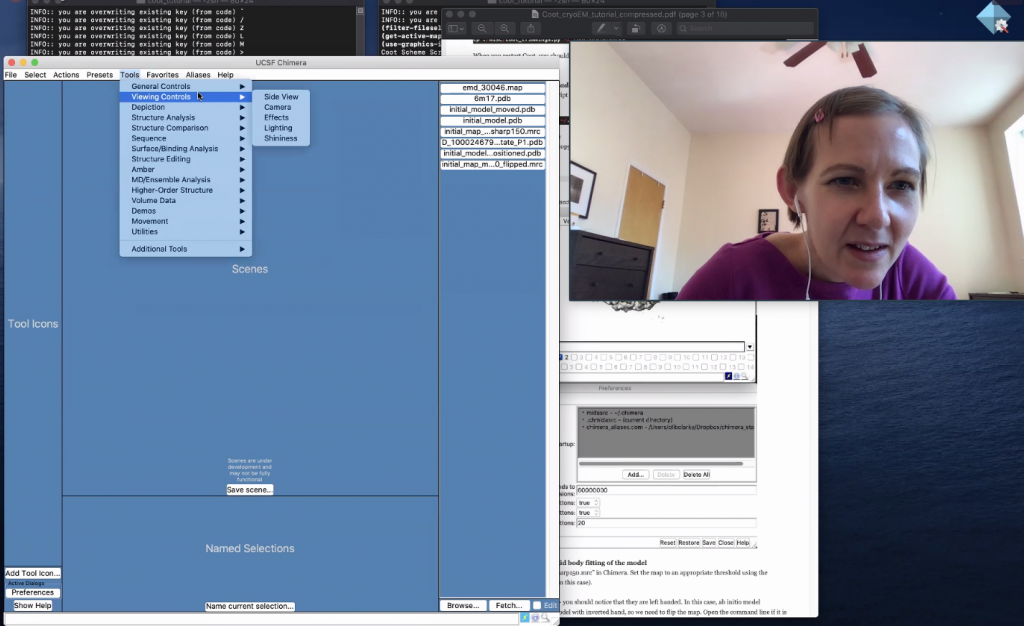Image resolution: width=1024 pixels, height=626 pixels.
Task: Expand the Depiction submenu
Action: coord(185,107)
